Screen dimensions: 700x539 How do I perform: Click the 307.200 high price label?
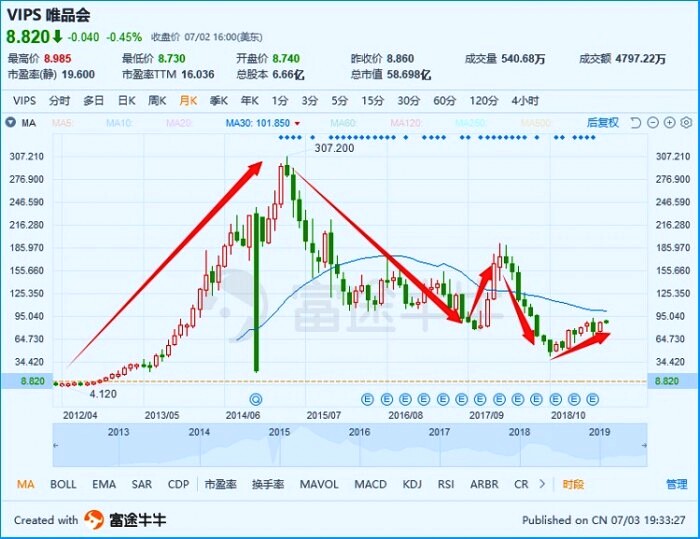tap(334, 148)
